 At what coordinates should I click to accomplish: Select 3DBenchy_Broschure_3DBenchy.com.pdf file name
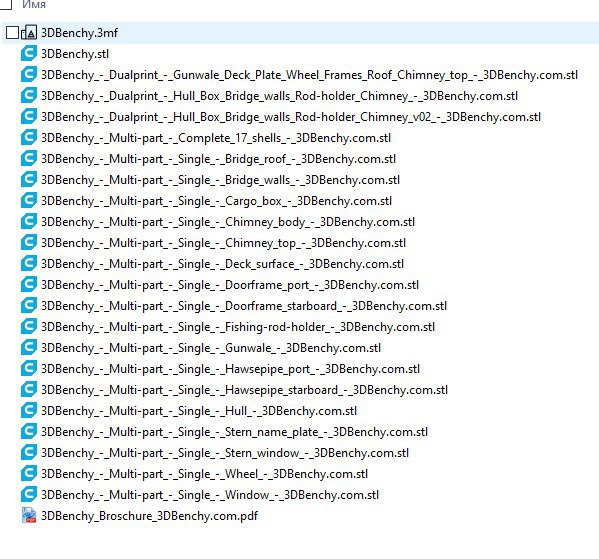point(149,516)
